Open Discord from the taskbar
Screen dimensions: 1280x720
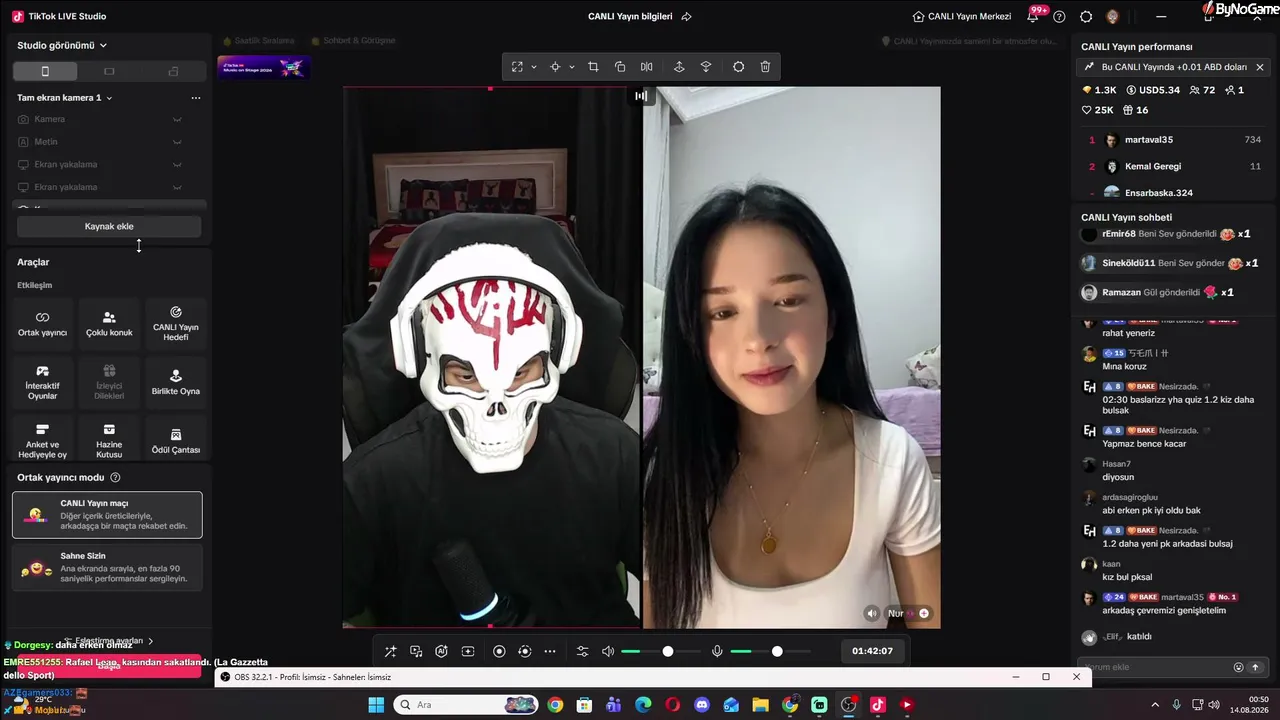pyautogui.click(x=702, y=705)
